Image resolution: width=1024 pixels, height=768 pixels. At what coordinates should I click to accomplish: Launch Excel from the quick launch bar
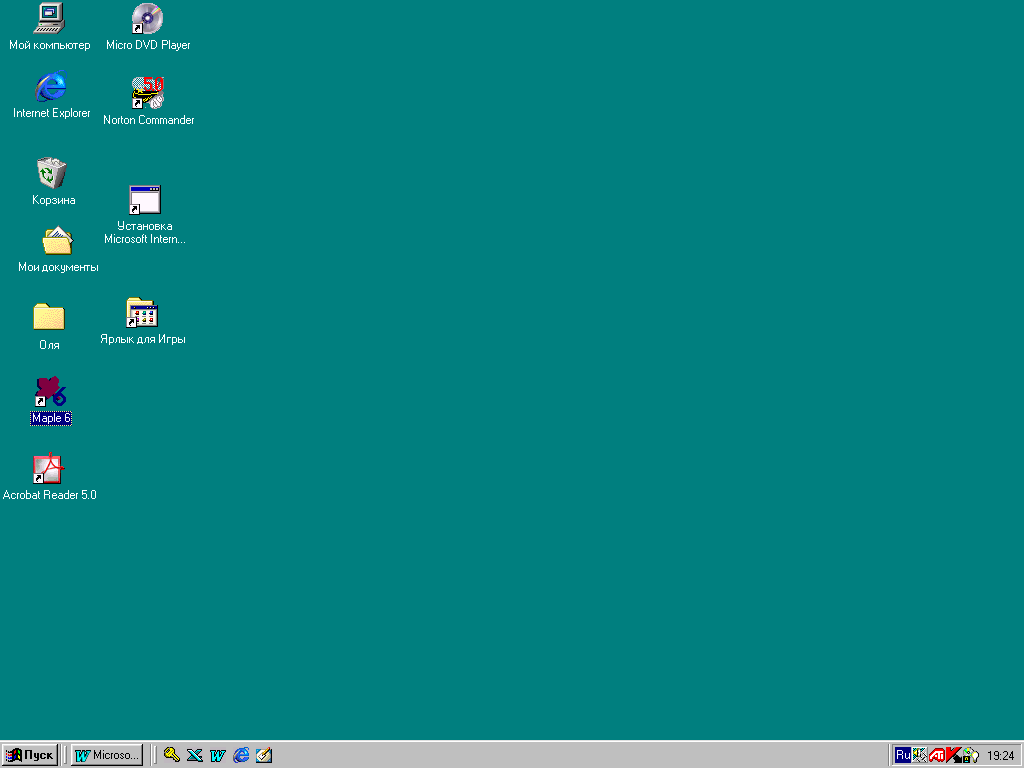195,755
